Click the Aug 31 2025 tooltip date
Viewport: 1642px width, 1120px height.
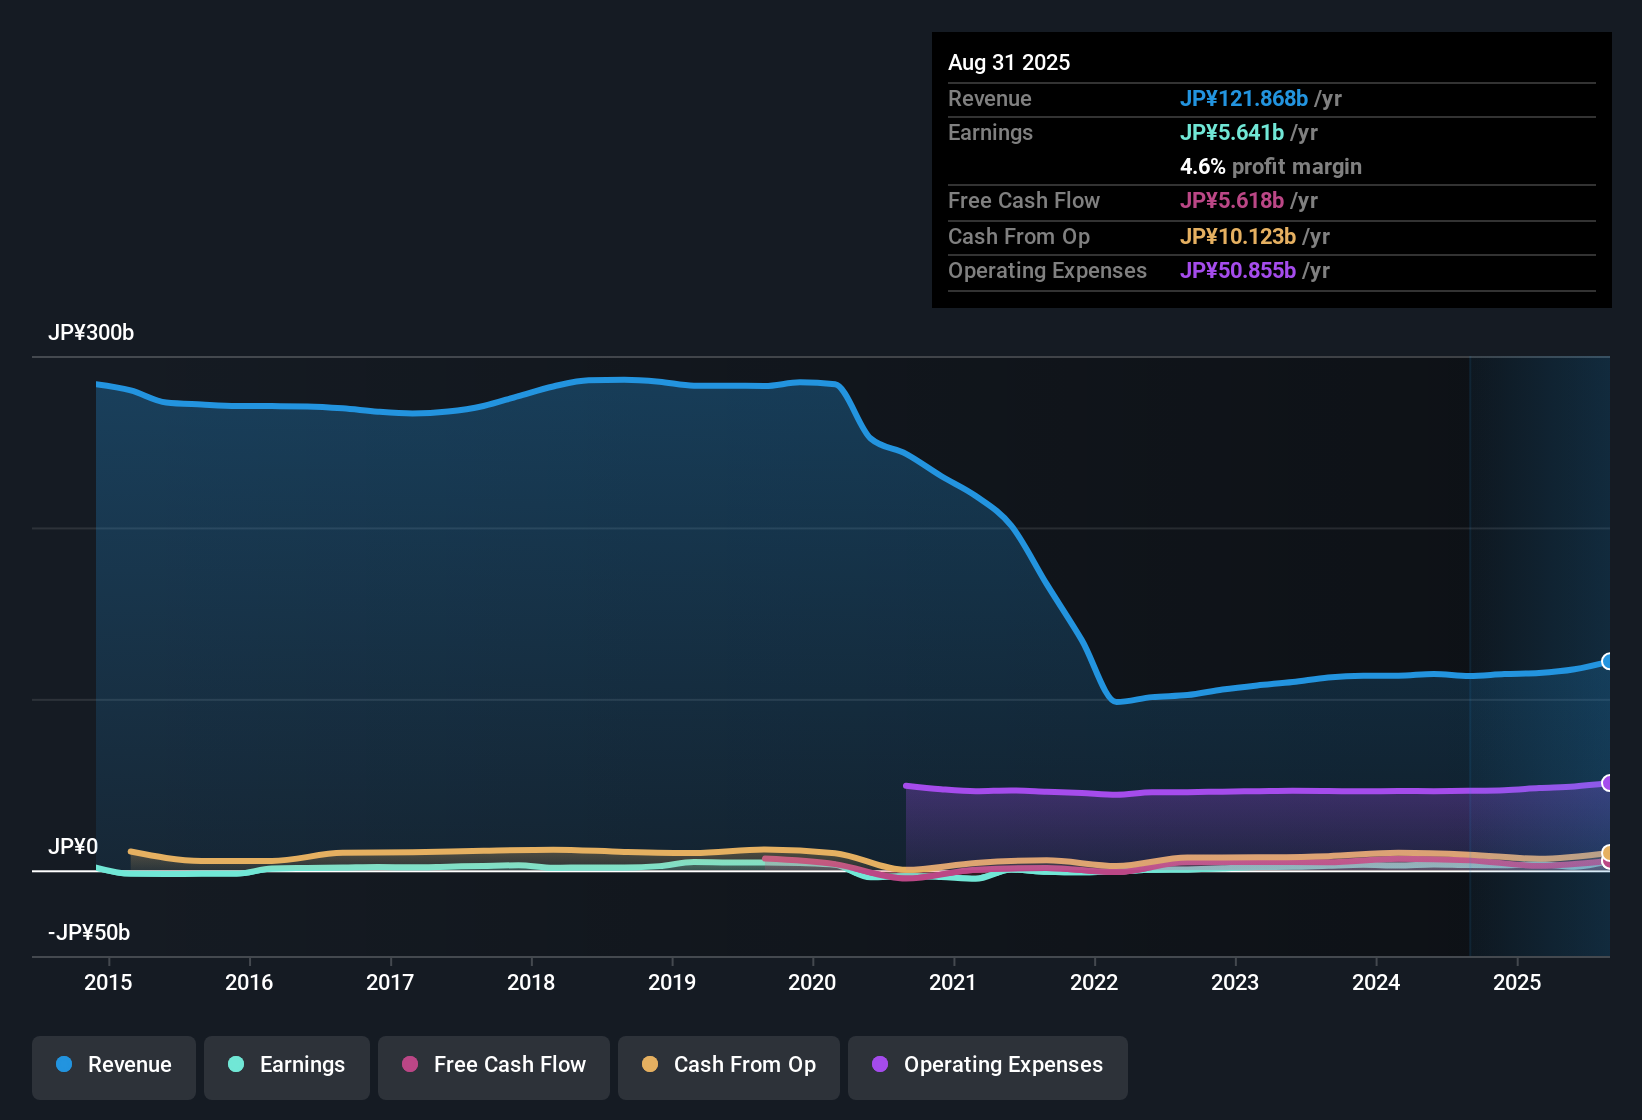[1009, 63]
